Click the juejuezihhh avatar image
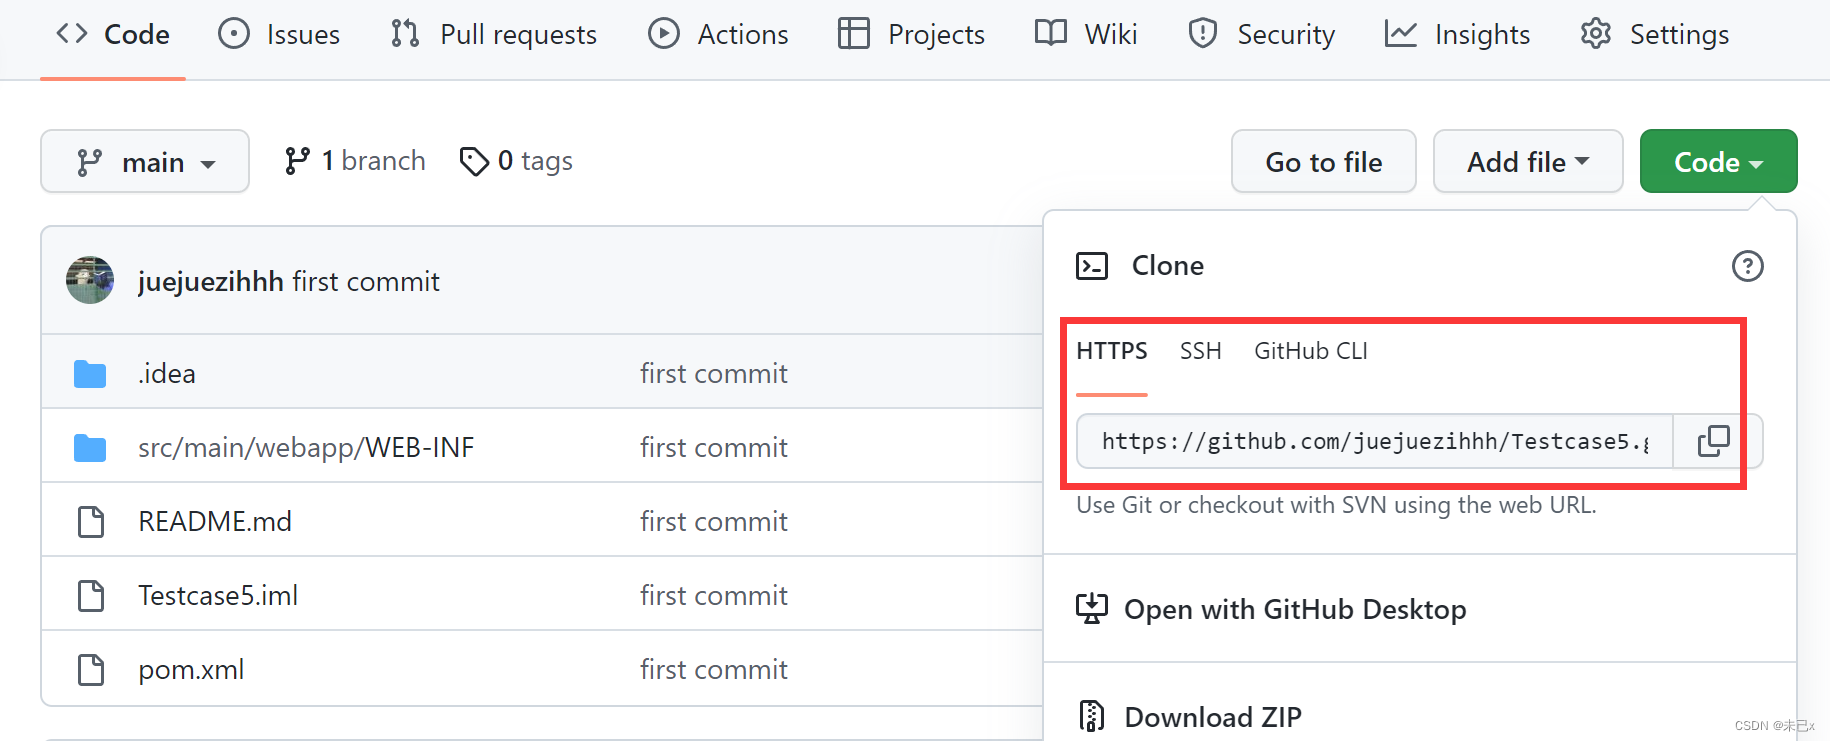This screenshot has width=1830, height=741. click(90, 280)
